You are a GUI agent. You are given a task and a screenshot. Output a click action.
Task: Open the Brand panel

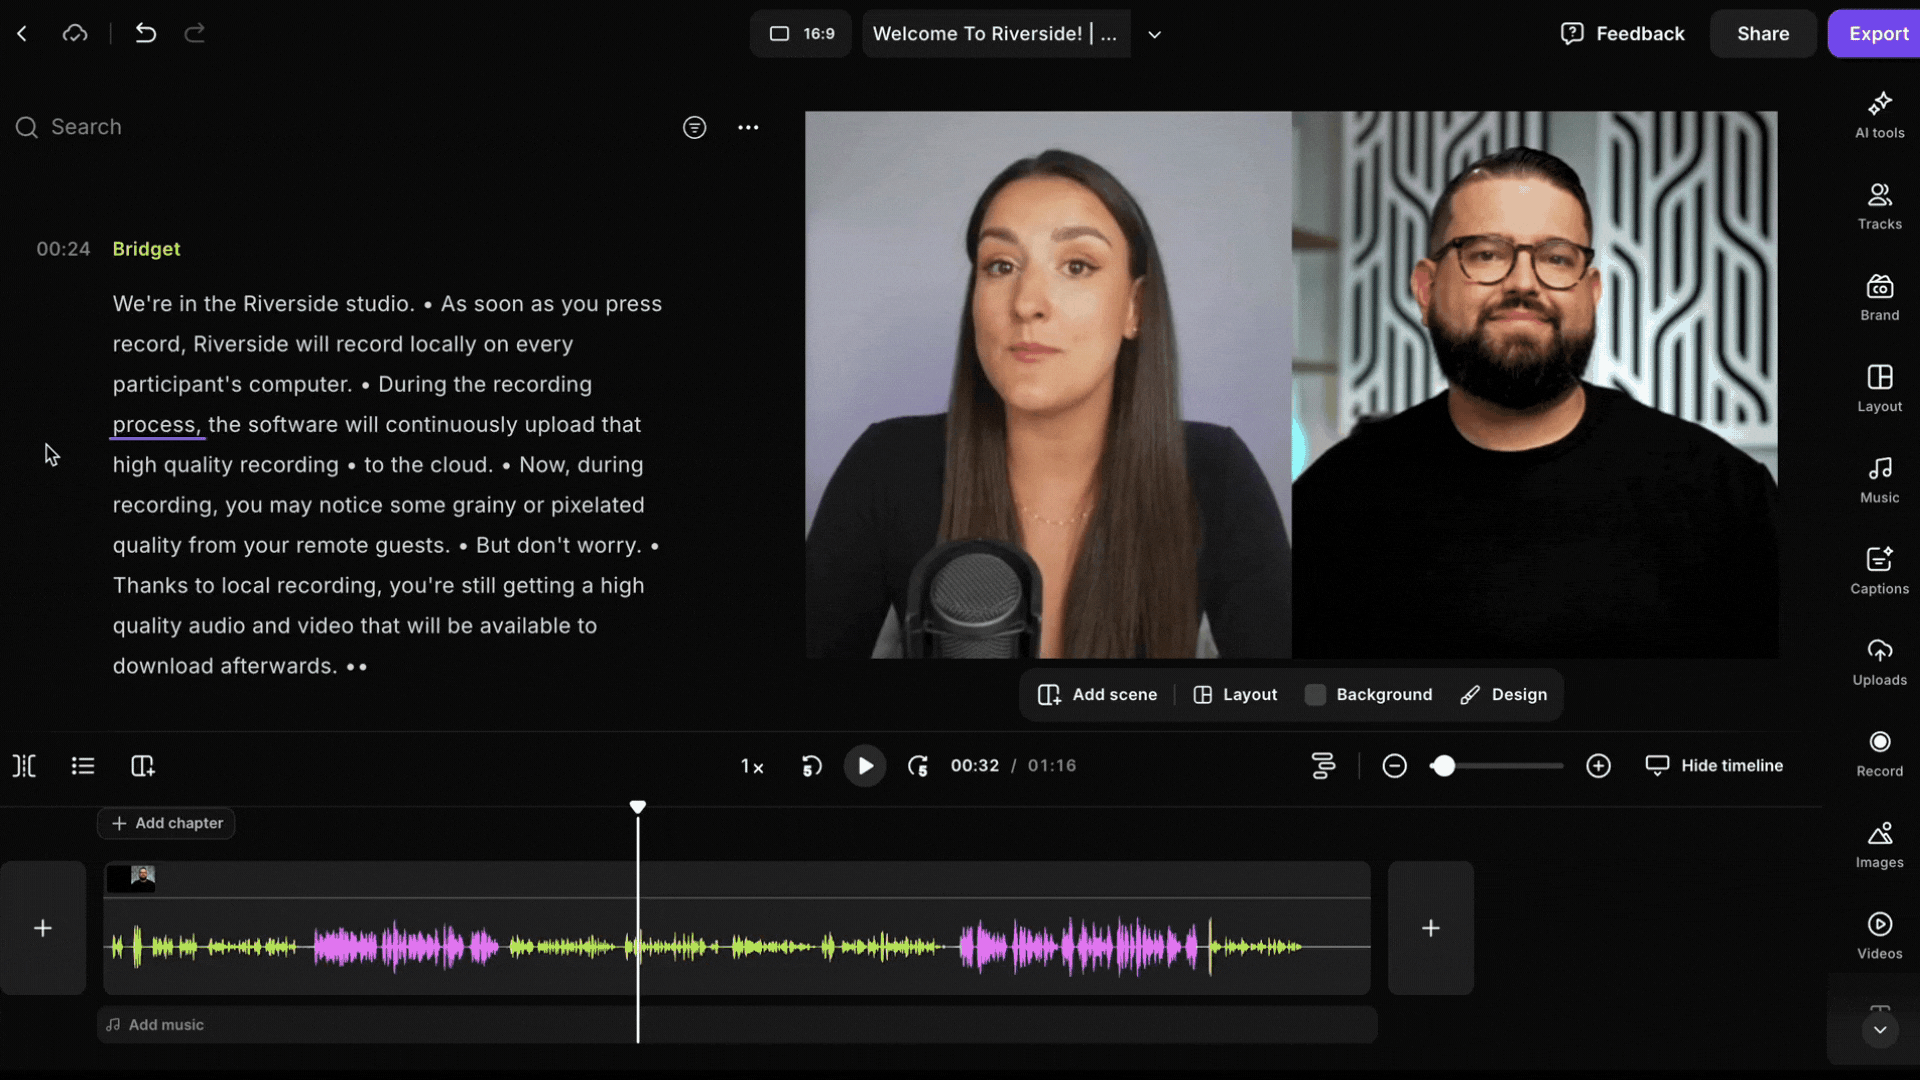coord(1880,297)
